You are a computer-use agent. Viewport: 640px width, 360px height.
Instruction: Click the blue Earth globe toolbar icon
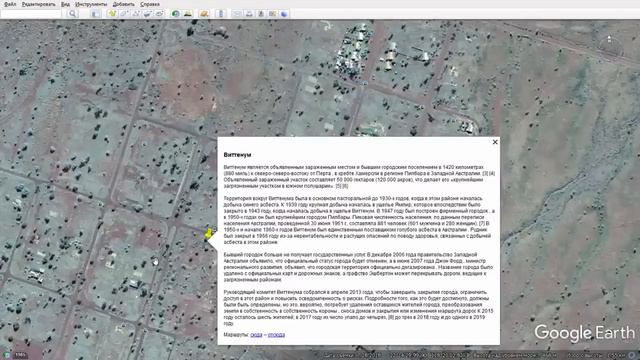coord(284,13)
